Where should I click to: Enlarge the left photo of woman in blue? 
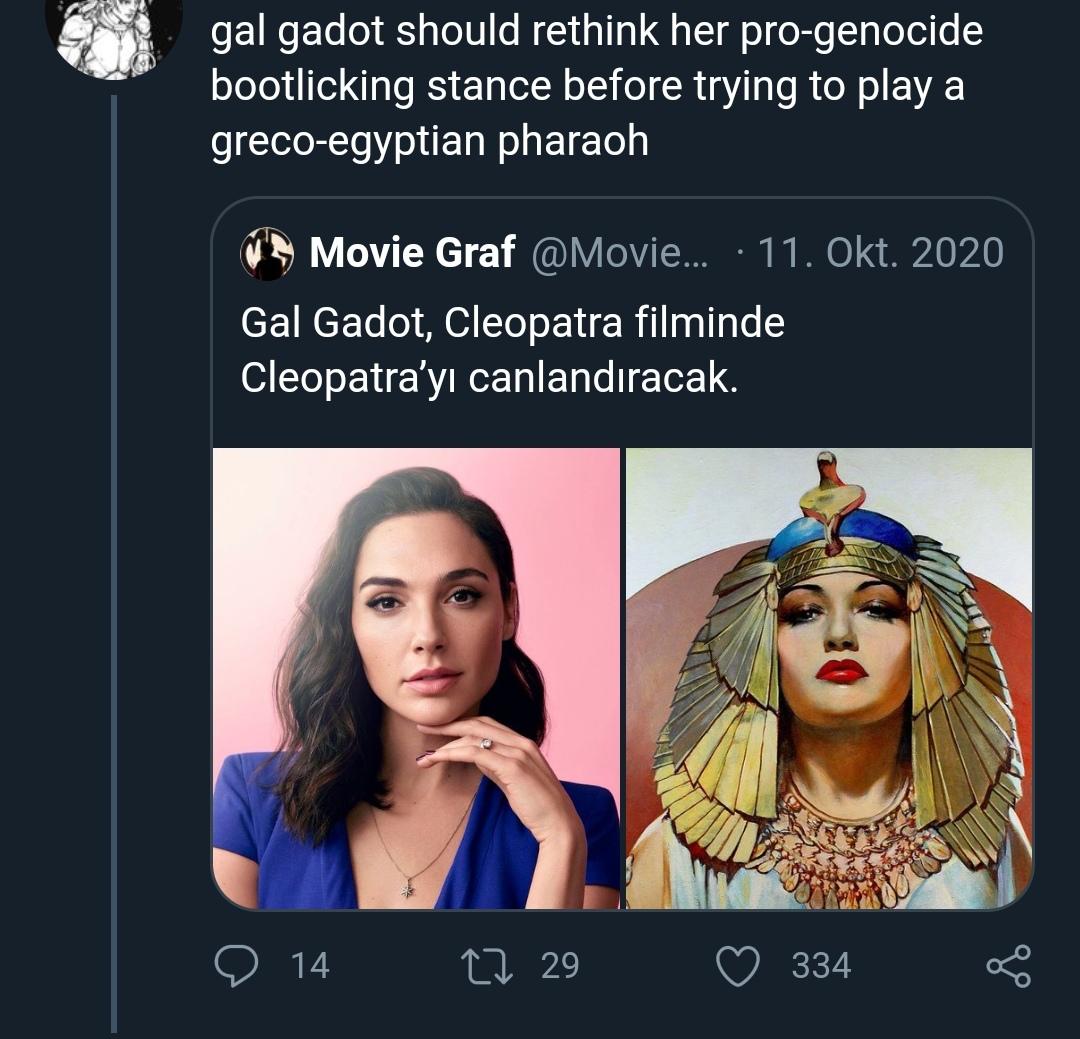[416, 678]
